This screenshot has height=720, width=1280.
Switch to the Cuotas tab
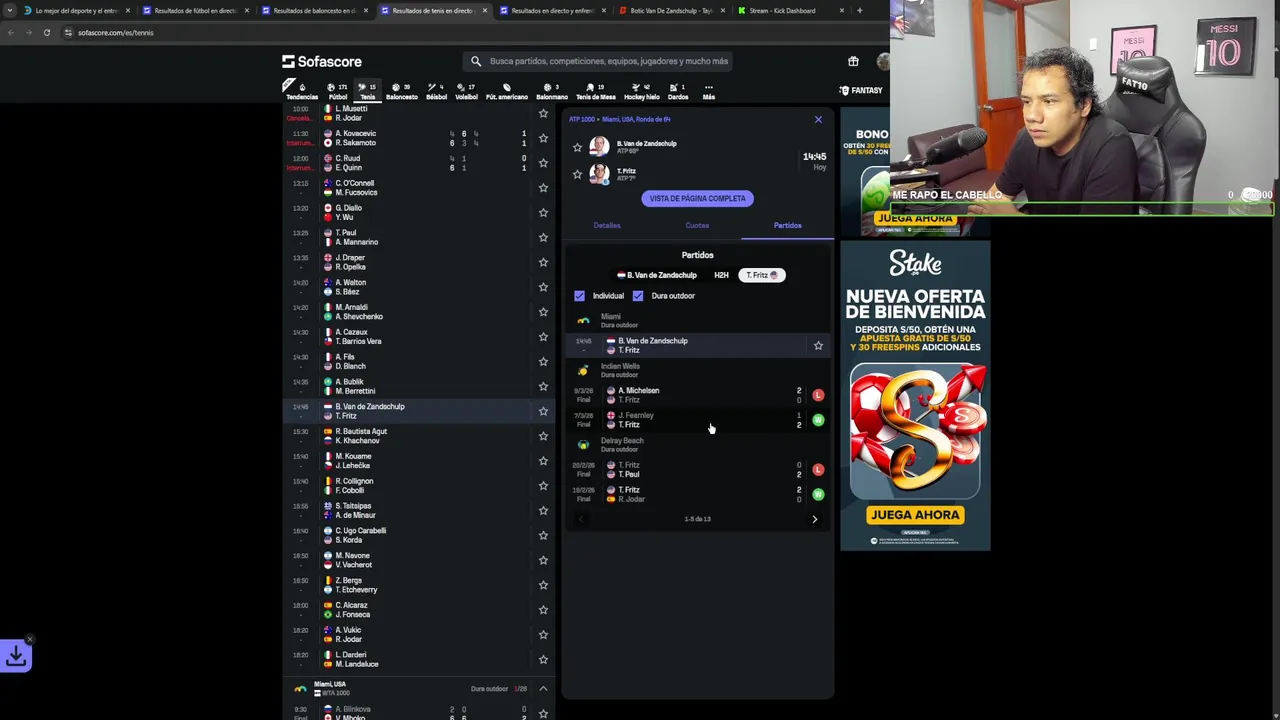pos(697,226)
